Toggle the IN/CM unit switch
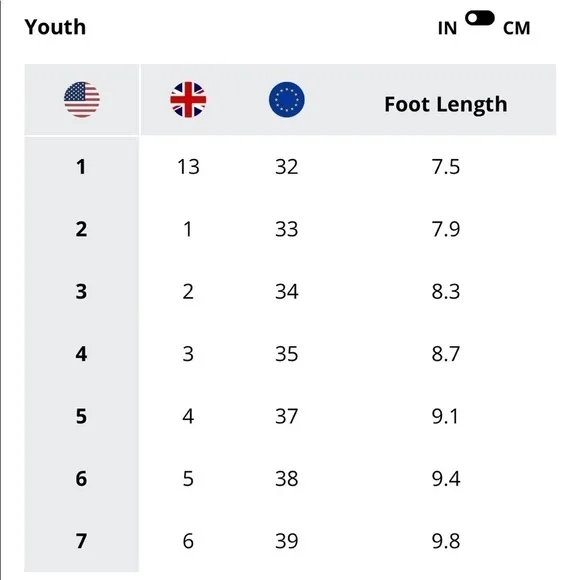The width and height of the screenshot is (580, 580). pos(480,18)
